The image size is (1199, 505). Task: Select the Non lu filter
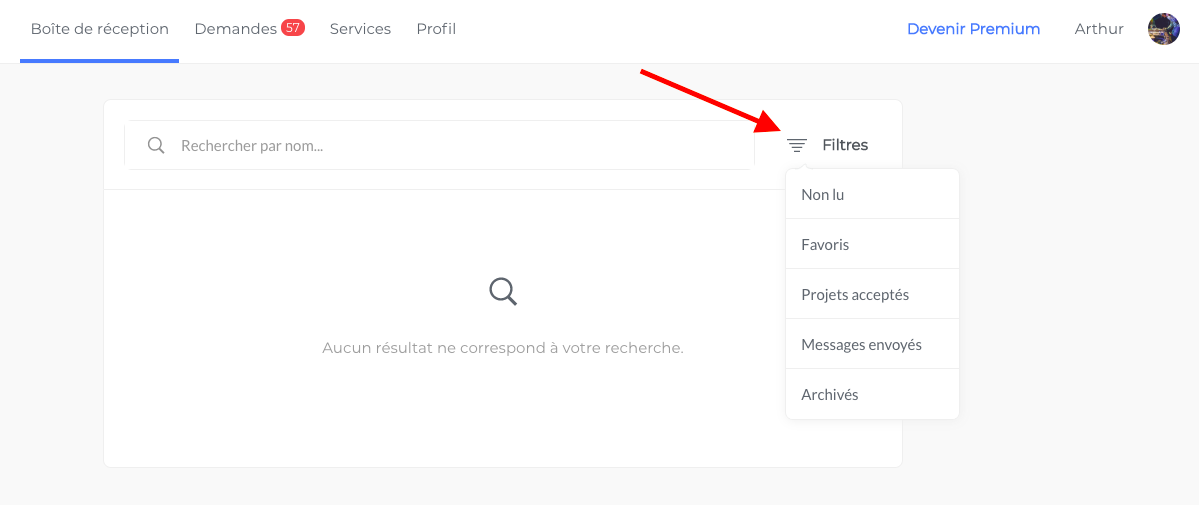pyautogui.click(x=872, y=195)
